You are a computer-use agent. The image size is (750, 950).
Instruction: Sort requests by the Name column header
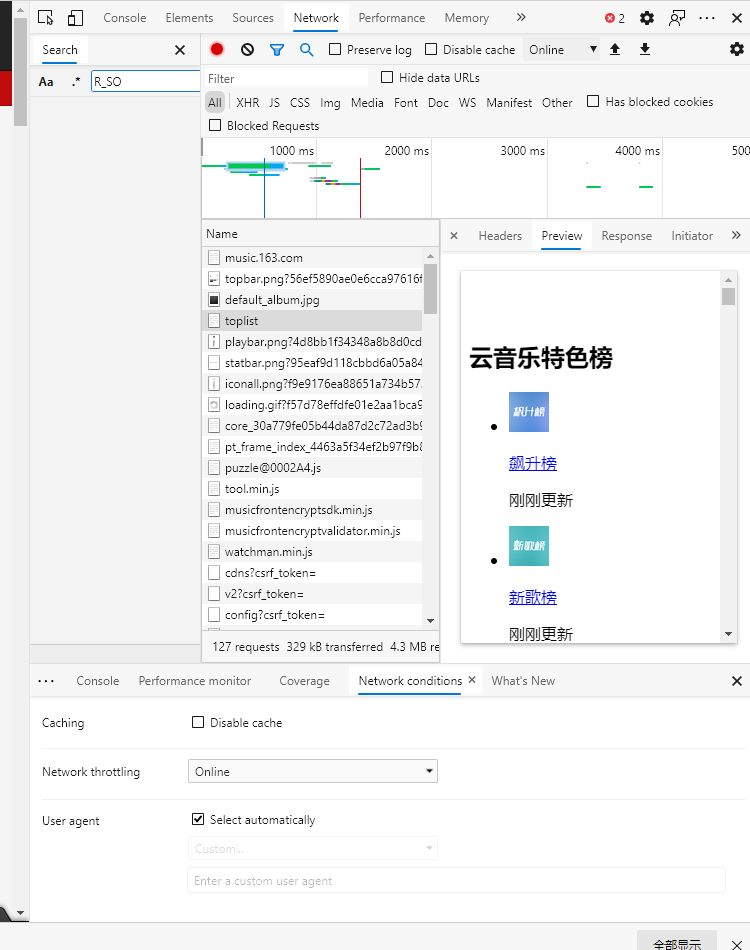(320, 234)
